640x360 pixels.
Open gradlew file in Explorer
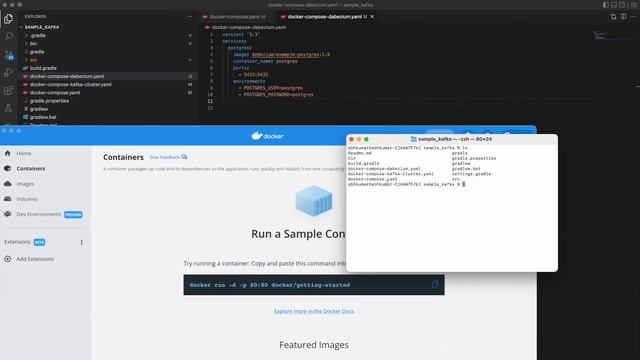point(39,109)
